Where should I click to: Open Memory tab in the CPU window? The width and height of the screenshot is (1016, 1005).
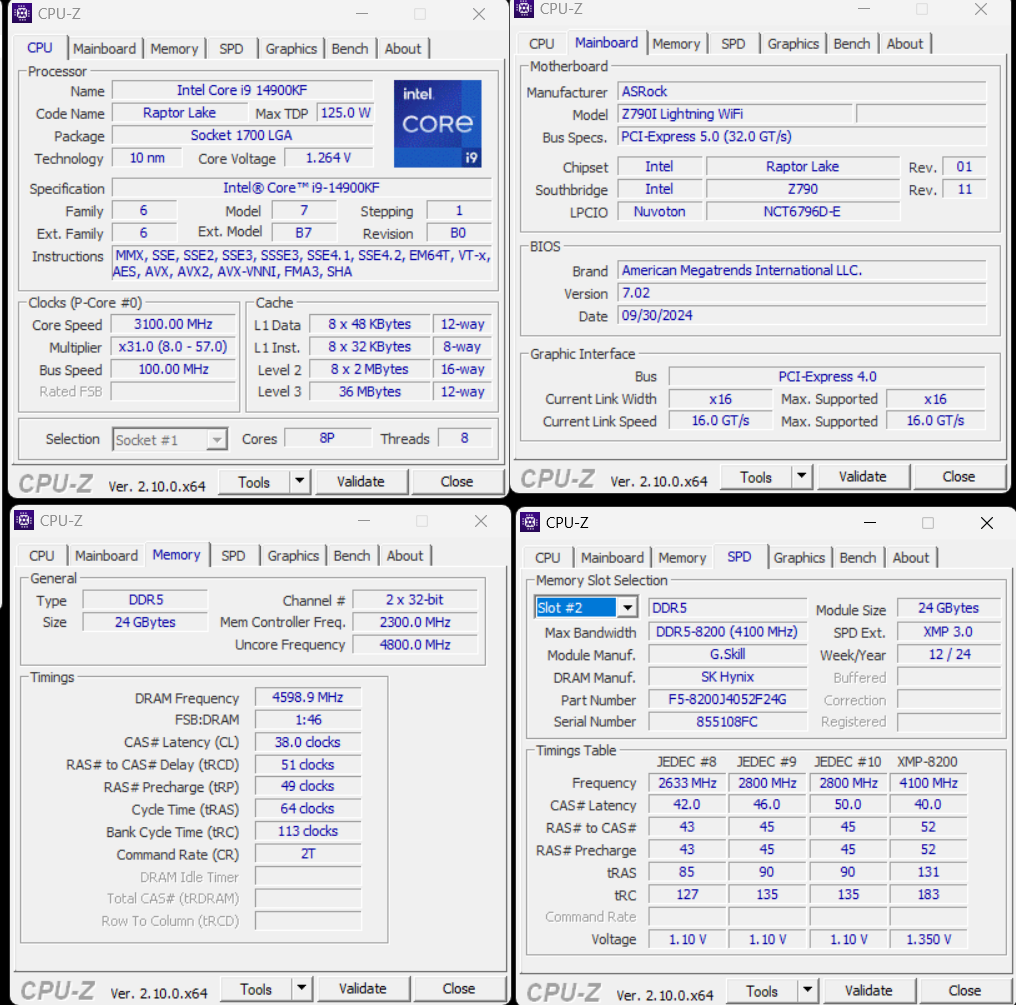coord(174,49)
